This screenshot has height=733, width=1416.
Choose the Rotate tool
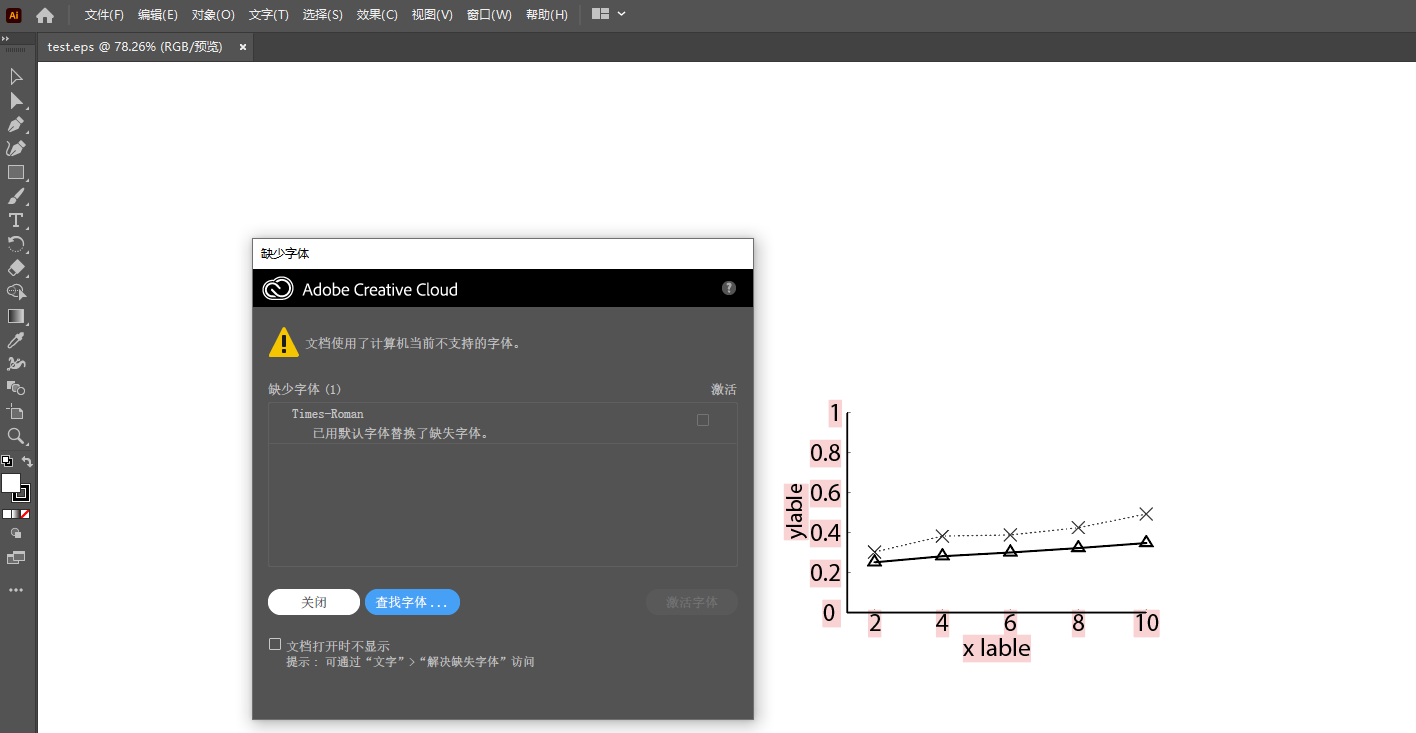pos(16,244)
